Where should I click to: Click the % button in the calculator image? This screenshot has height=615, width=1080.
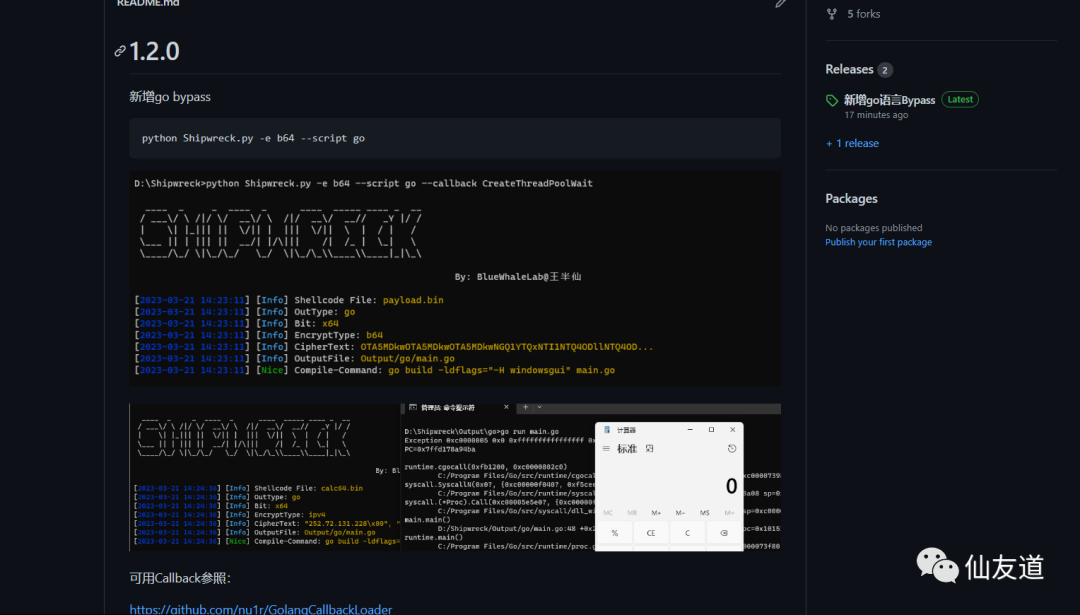[x=614, y=533]
